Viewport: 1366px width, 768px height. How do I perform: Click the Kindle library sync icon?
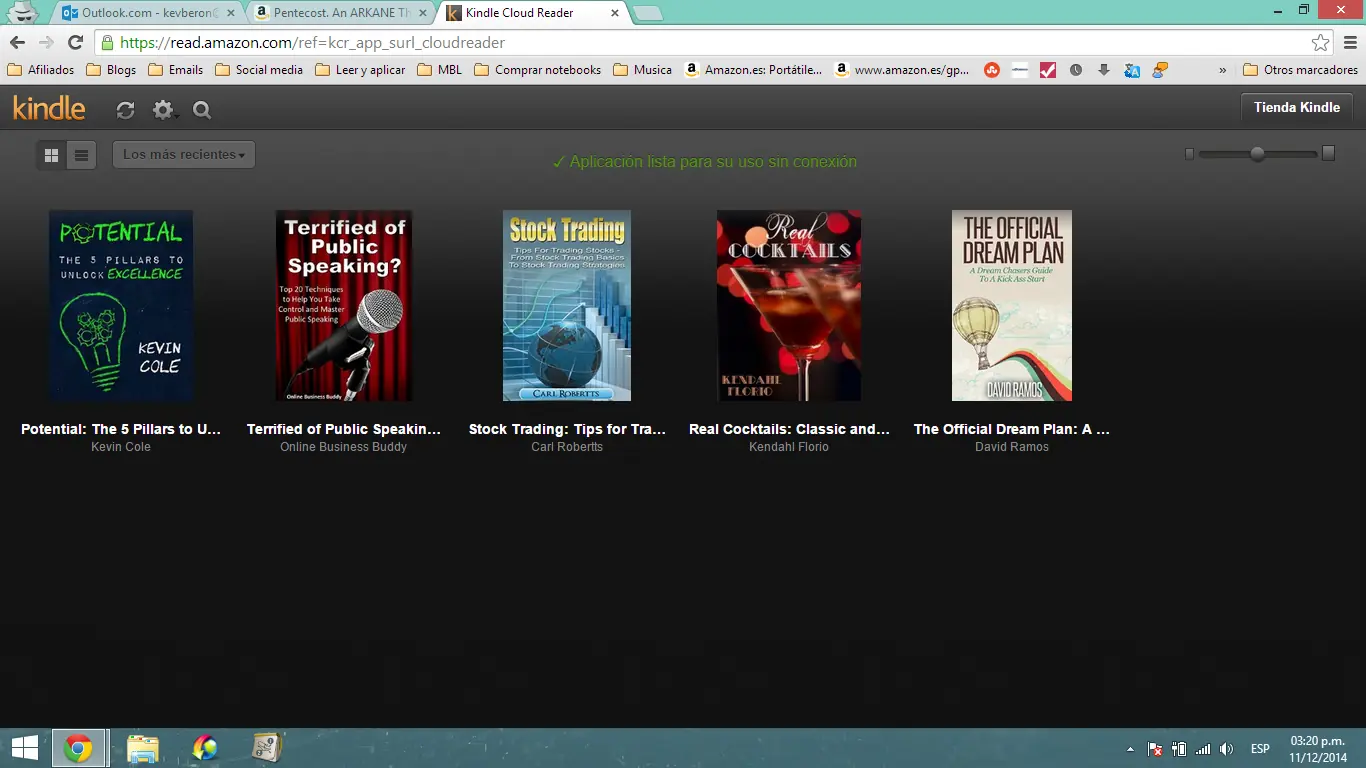click(x=125, y=110)
